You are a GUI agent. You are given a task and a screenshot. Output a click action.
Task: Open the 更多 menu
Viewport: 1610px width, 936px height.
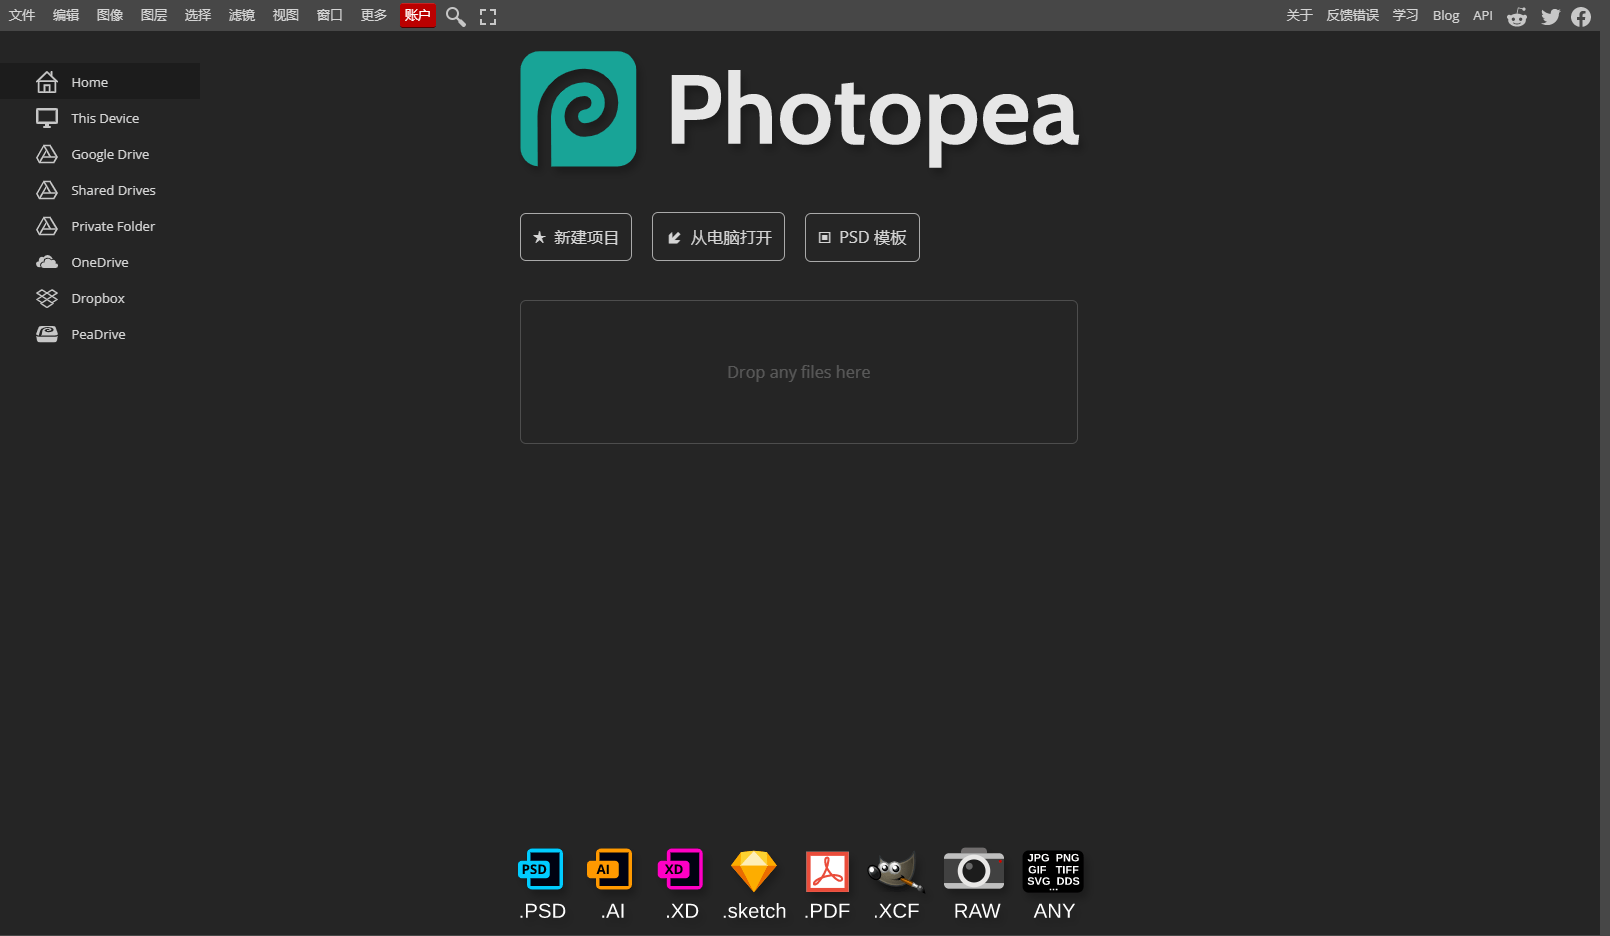pos(374,15)
